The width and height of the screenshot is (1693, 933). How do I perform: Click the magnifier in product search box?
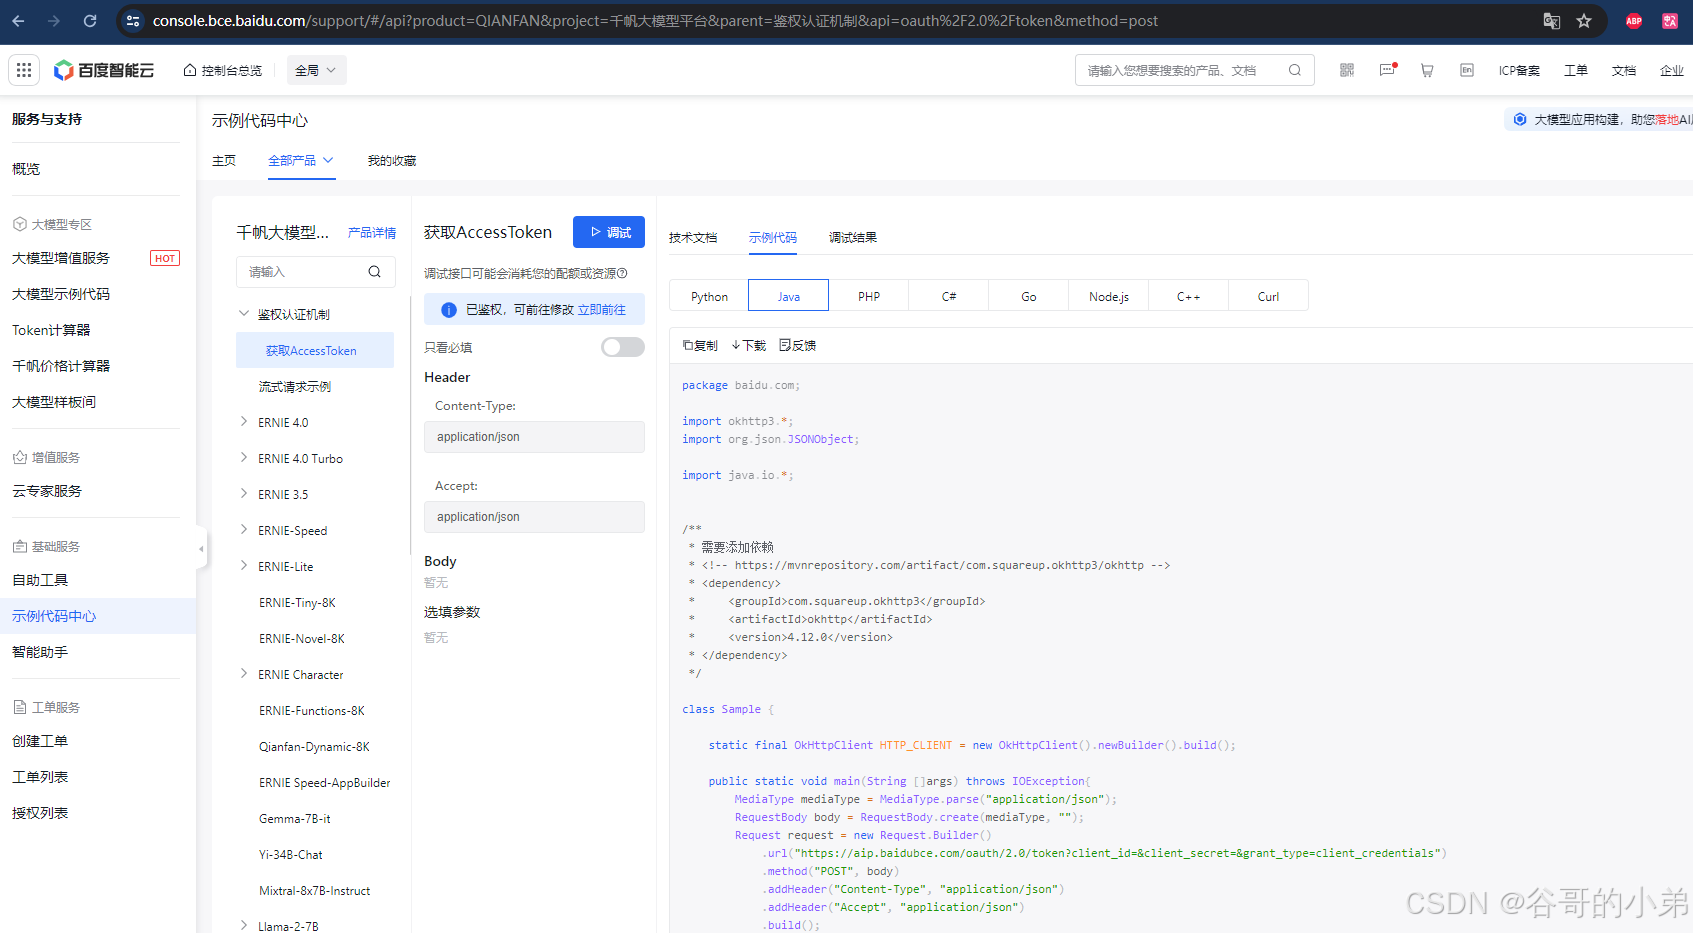(375, 272)
